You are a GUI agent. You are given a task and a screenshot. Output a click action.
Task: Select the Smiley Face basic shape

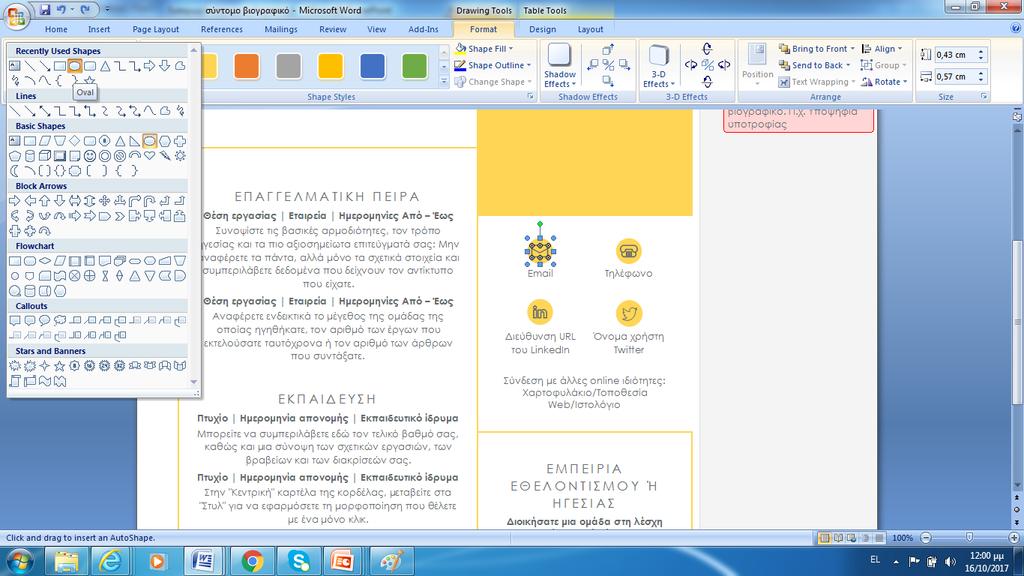pyautogui.click(x=89, y=155)
